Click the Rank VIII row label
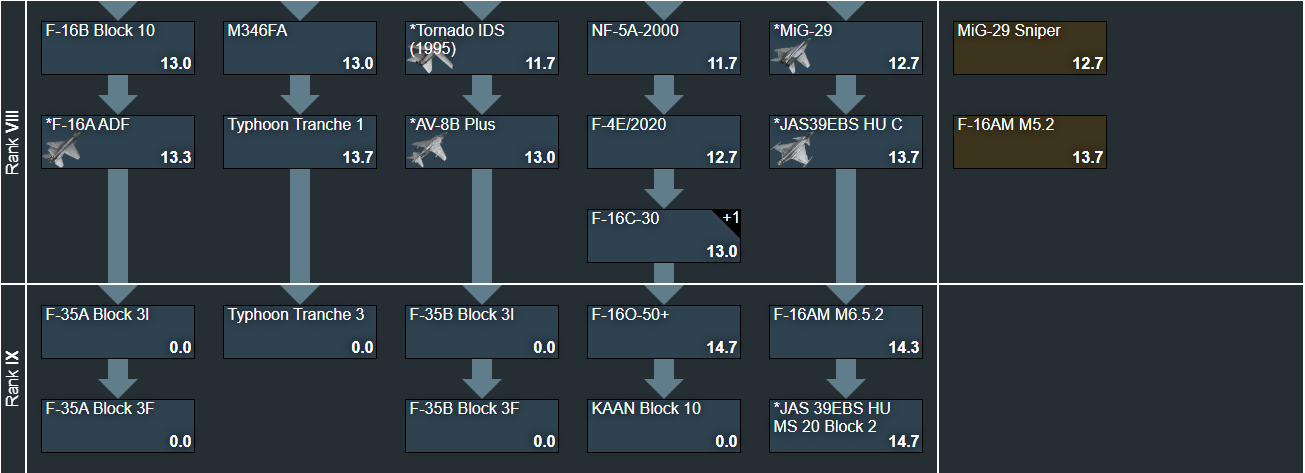This screenshot has width=1305, height=473. point(13,141)
